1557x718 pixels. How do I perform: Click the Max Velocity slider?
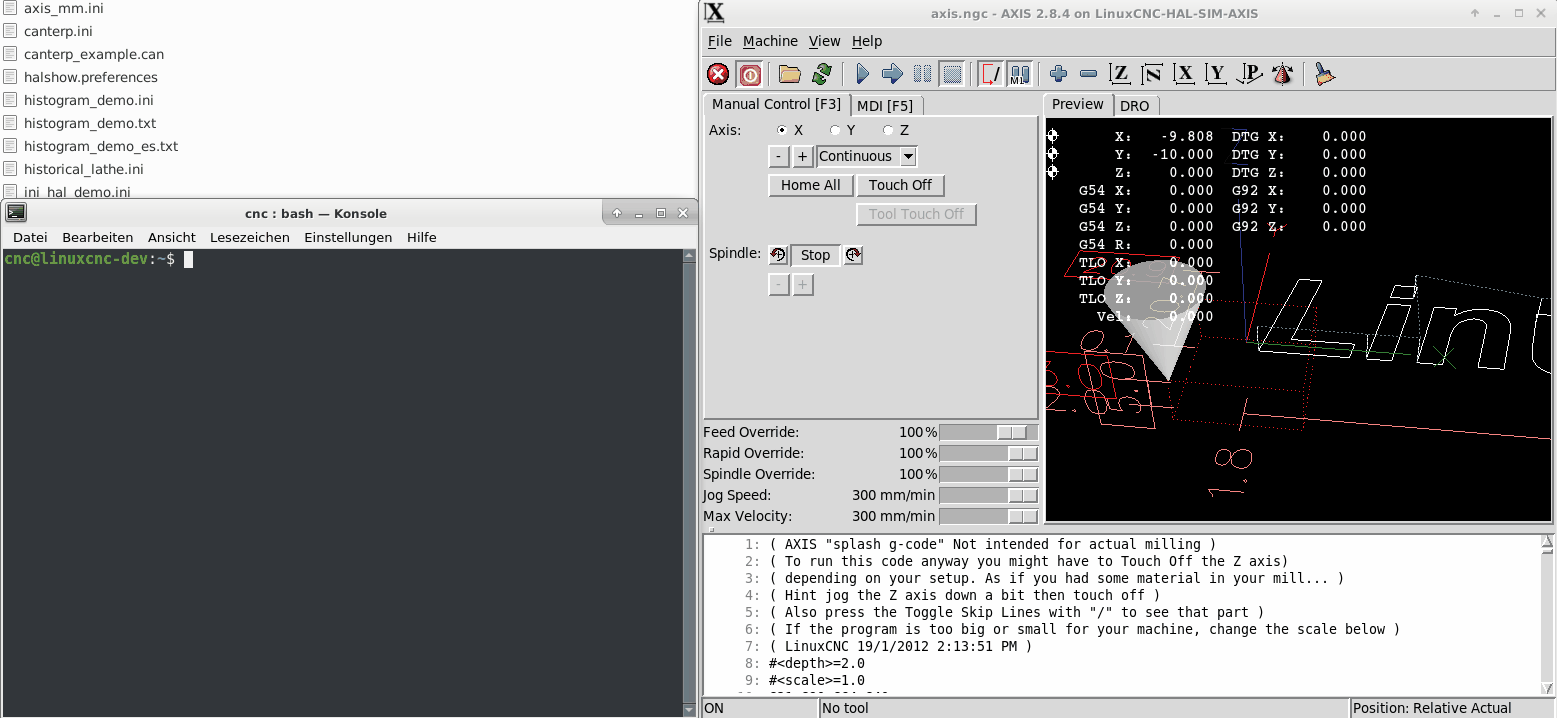click(x=989, y=516)
